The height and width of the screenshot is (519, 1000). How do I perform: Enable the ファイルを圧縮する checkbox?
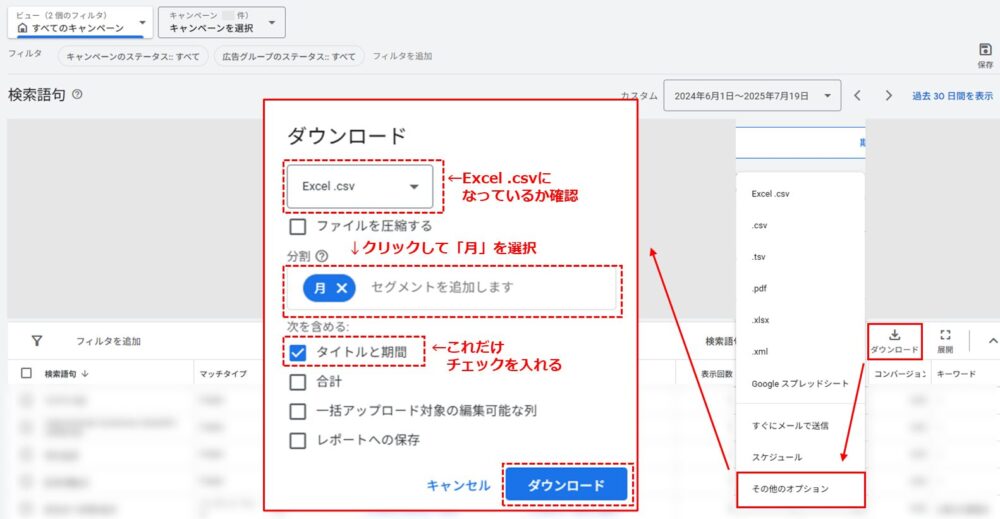coord(297,226)
